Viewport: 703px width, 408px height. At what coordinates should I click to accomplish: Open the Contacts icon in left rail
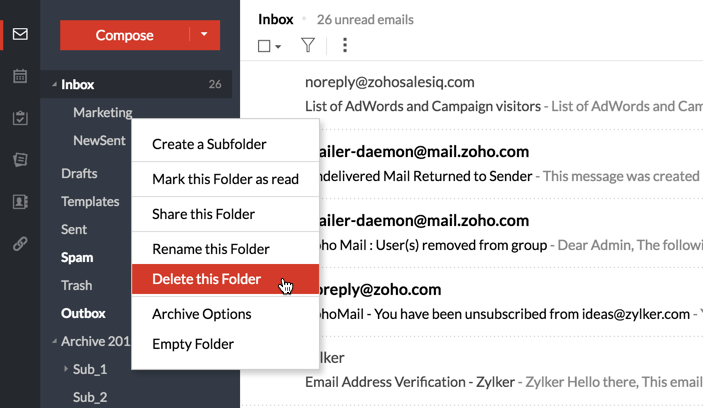coord(20,202)
